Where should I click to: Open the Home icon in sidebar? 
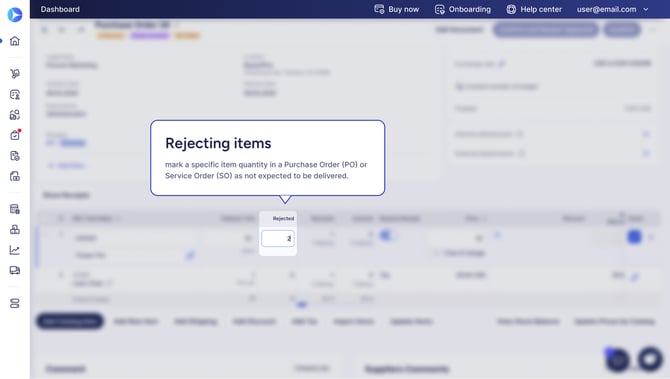point(15,41)
